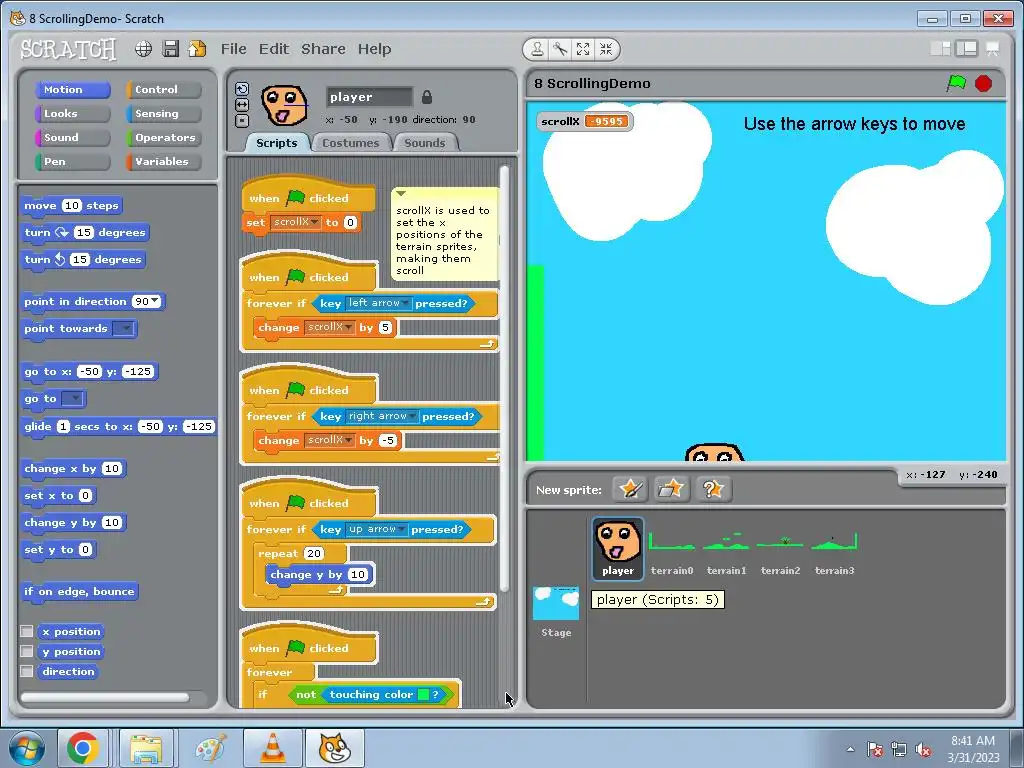Image resolution: width=1024 pixels, height=768 pixels.
Task: Toggle the sprite drag lock icon
Action: [x=426, y=97]
